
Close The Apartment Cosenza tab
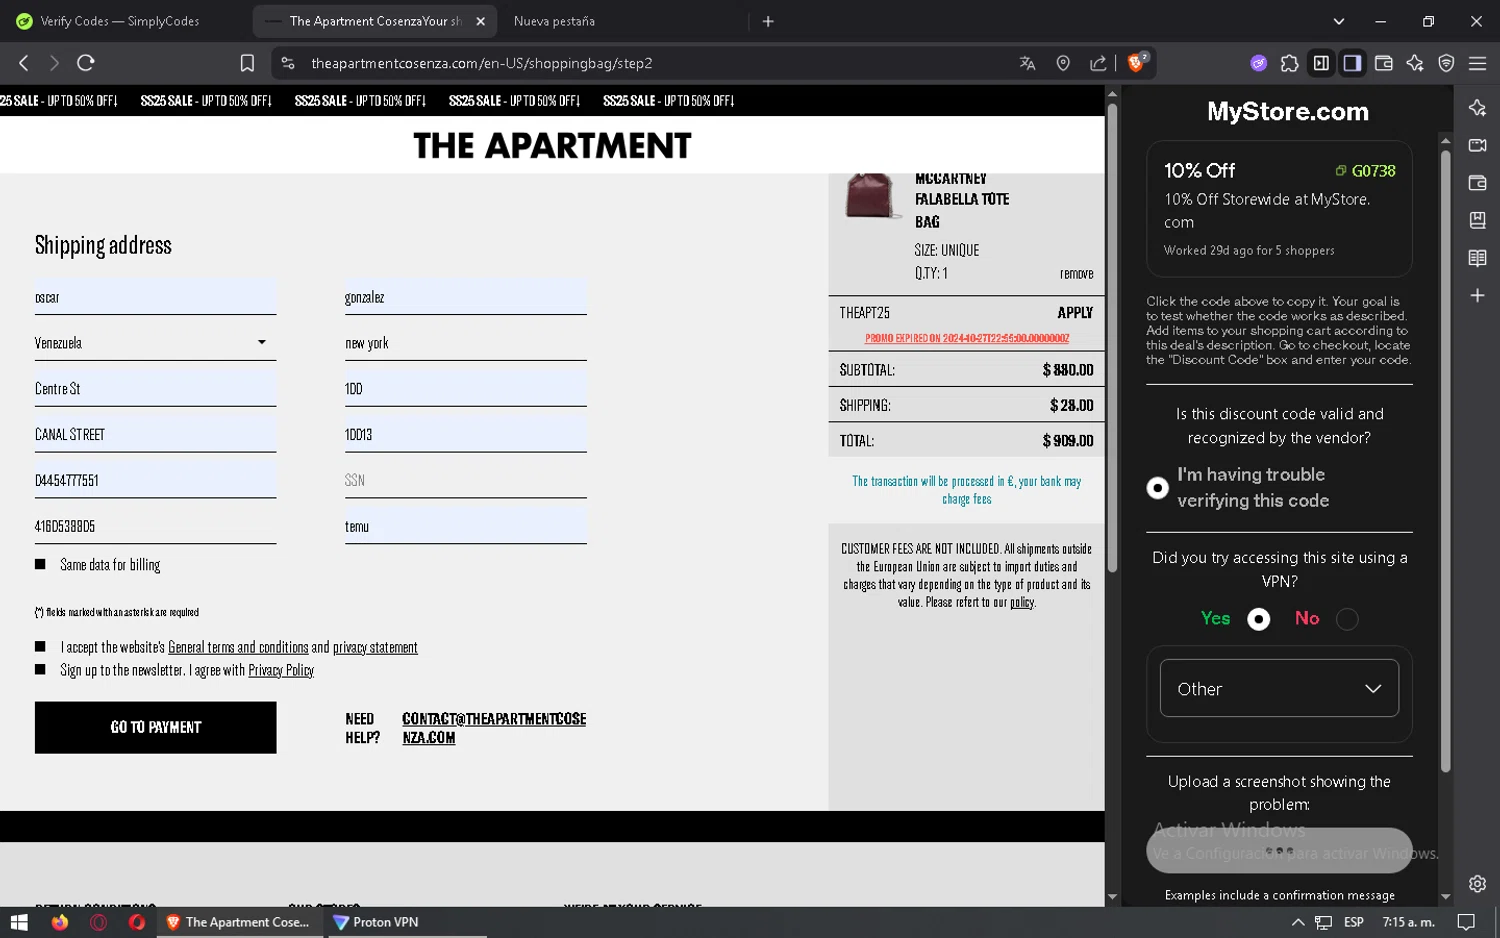tap(480, 21)
